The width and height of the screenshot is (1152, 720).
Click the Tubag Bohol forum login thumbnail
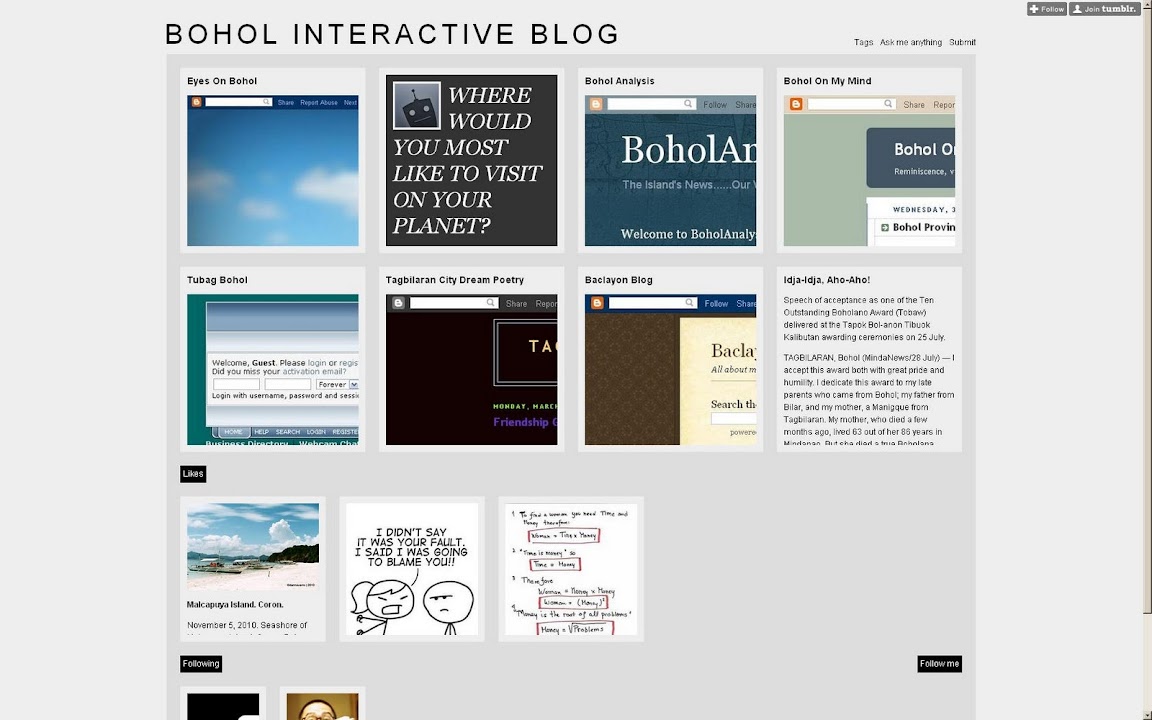tap(273, 370)
